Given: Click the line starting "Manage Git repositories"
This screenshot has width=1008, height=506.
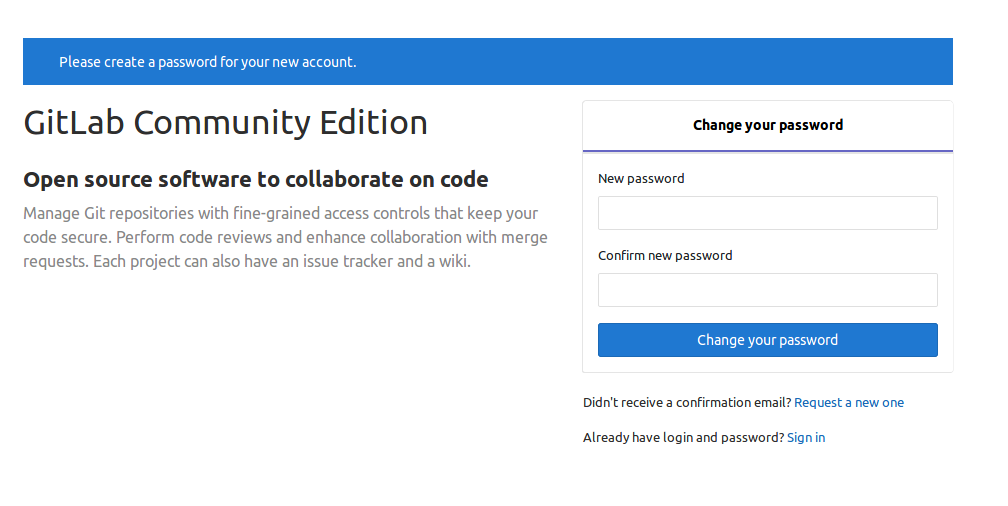Looking at the screenshot, I should coord(280,213).
